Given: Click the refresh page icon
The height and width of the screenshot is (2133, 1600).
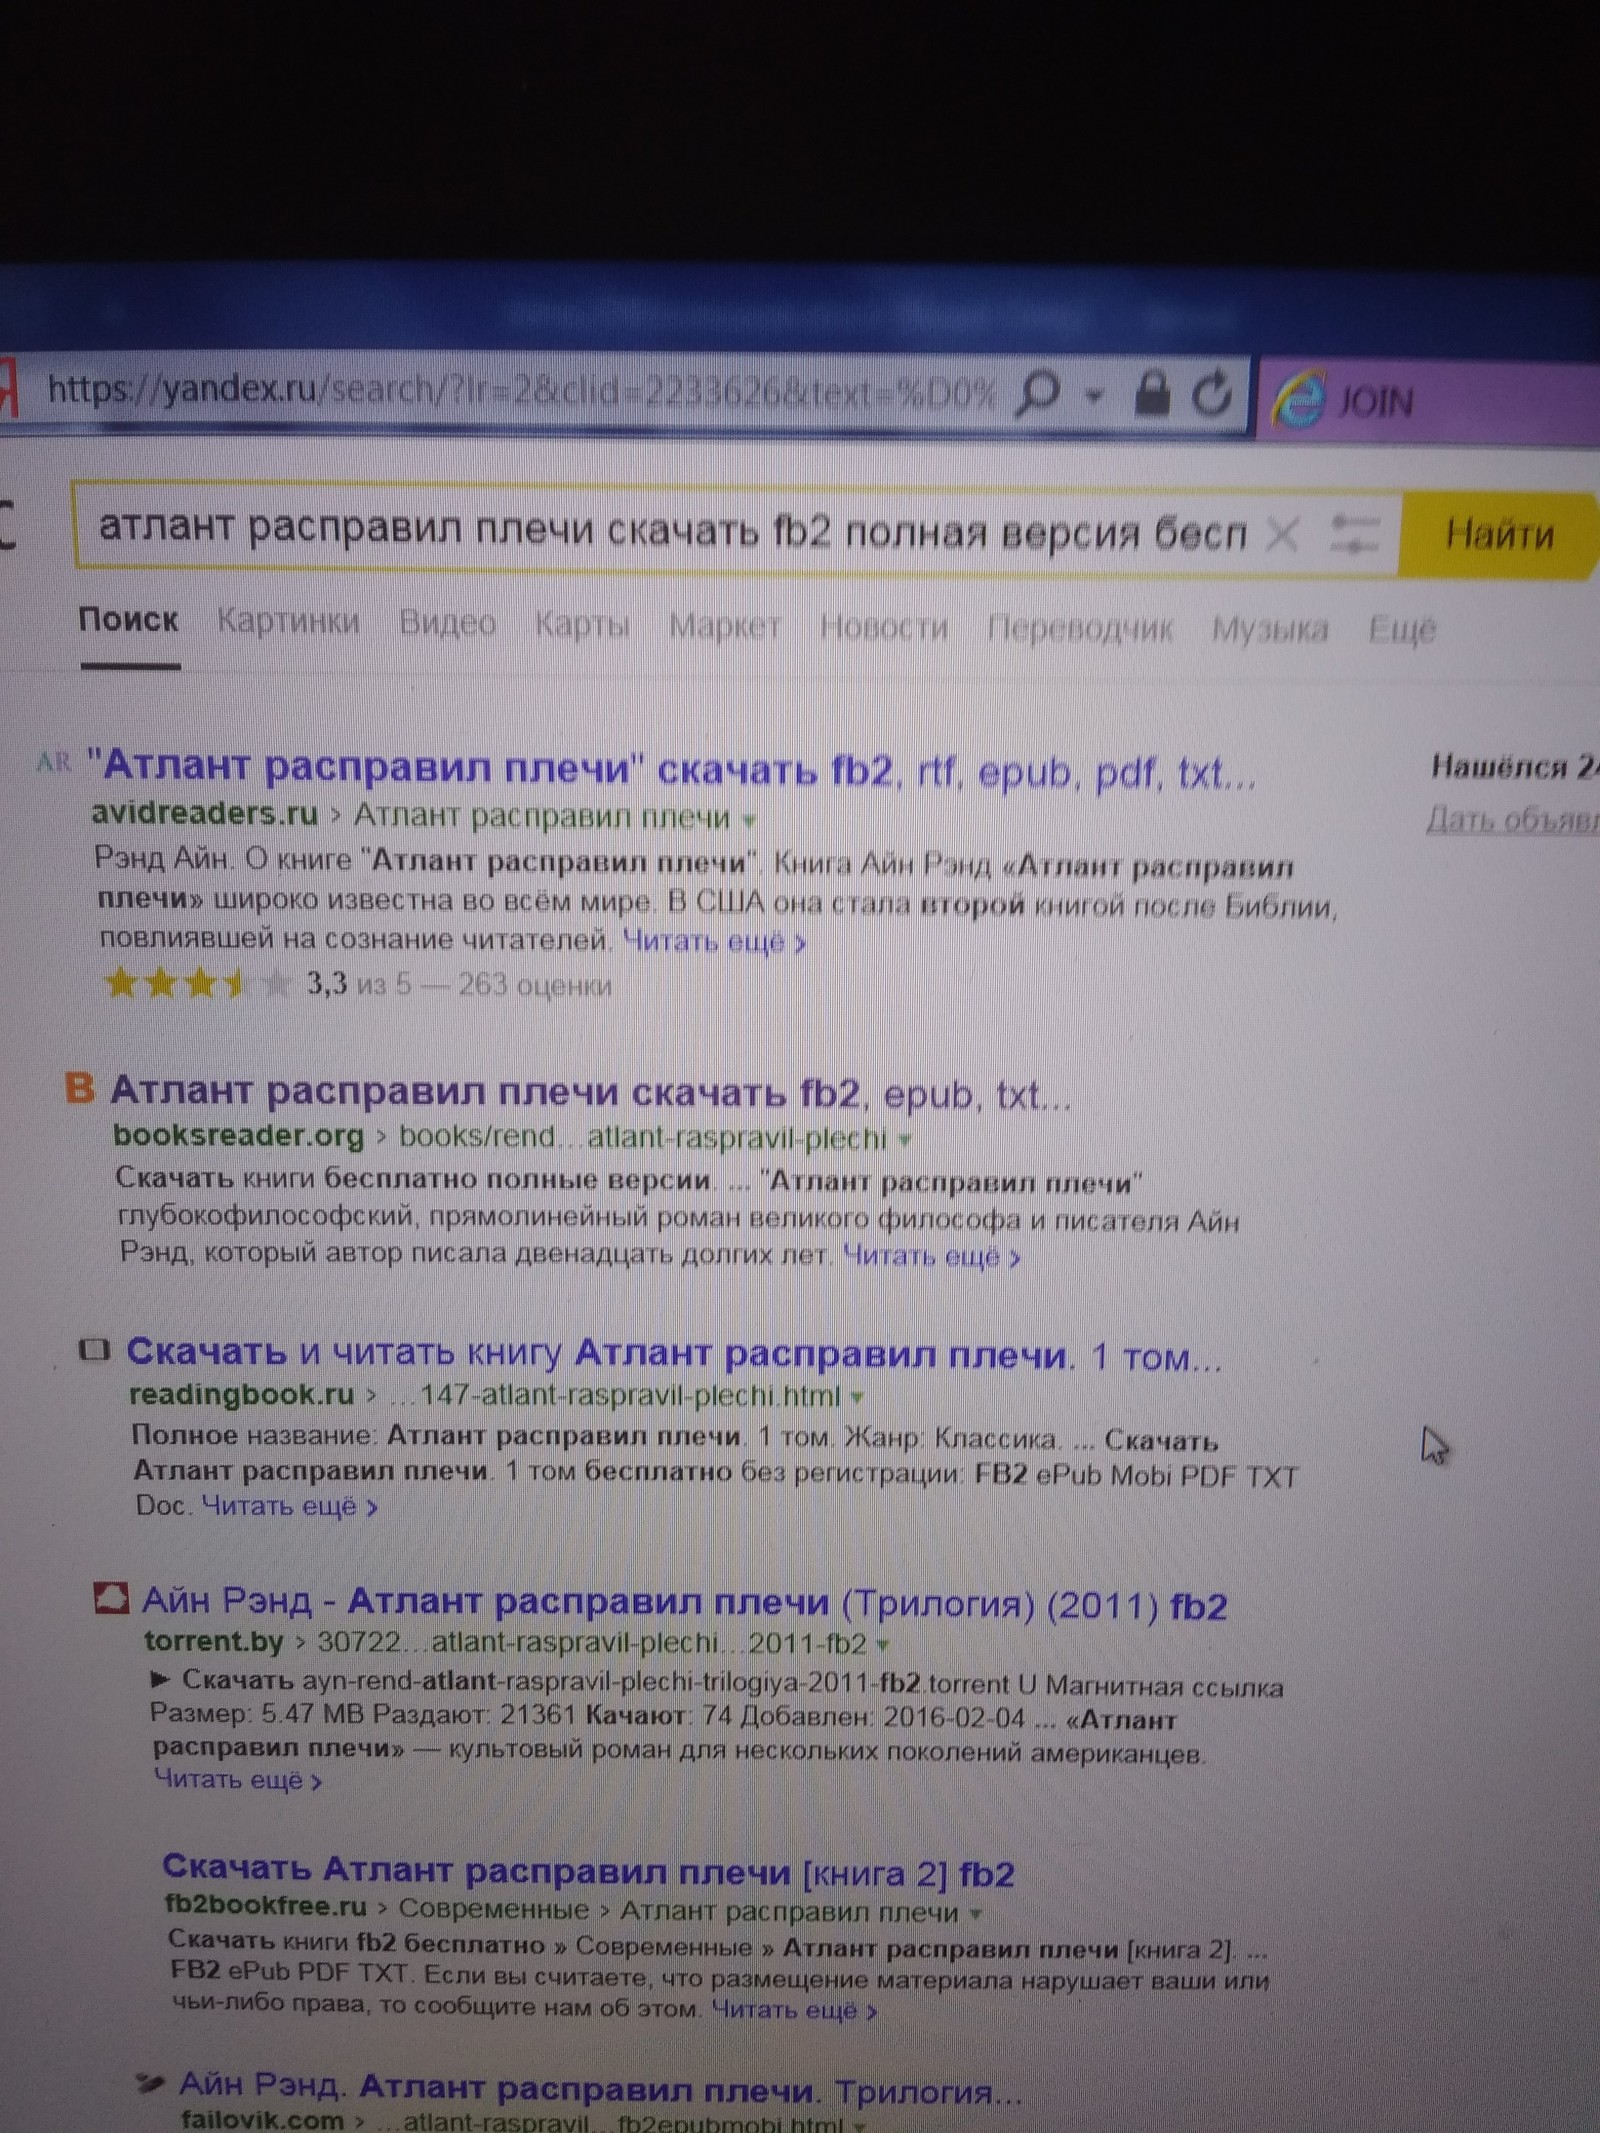Looking at the screenshot, I should [1212, 394].
